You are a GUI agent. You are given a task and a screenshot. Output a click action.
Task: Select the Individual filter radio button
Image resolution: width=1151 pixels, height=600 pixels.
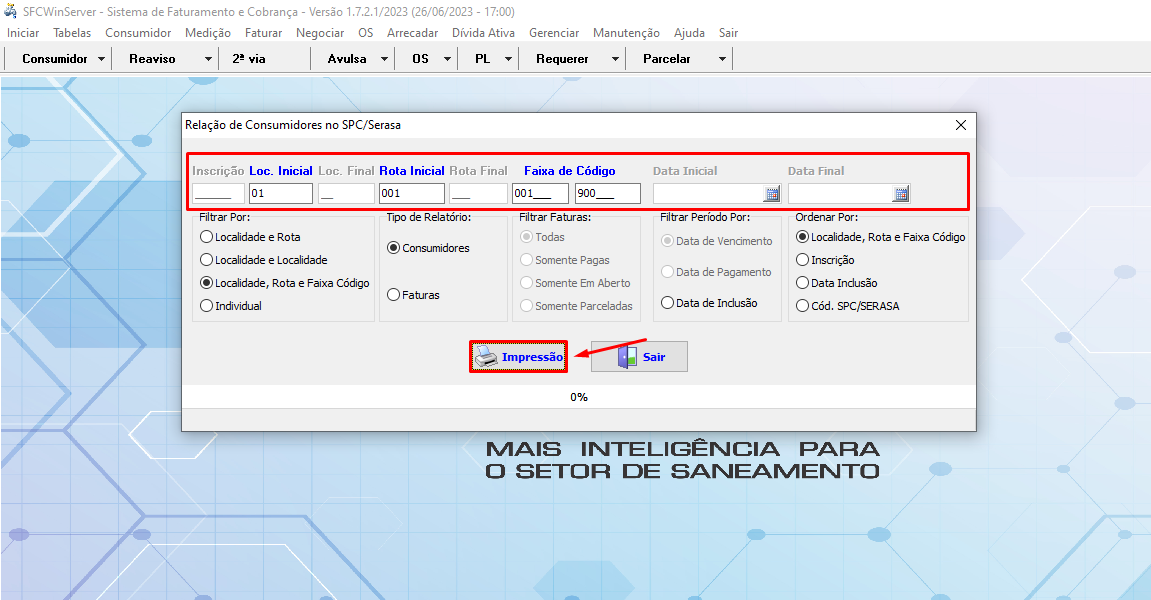tap(207, 306)
